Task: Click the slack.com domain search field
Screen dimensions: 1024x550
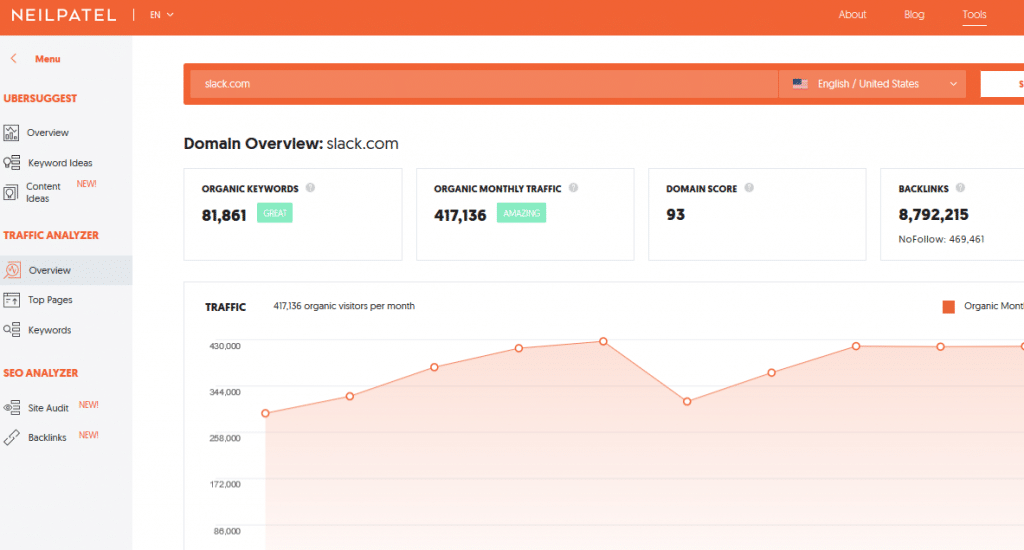Action: click(x=480, y=84)
